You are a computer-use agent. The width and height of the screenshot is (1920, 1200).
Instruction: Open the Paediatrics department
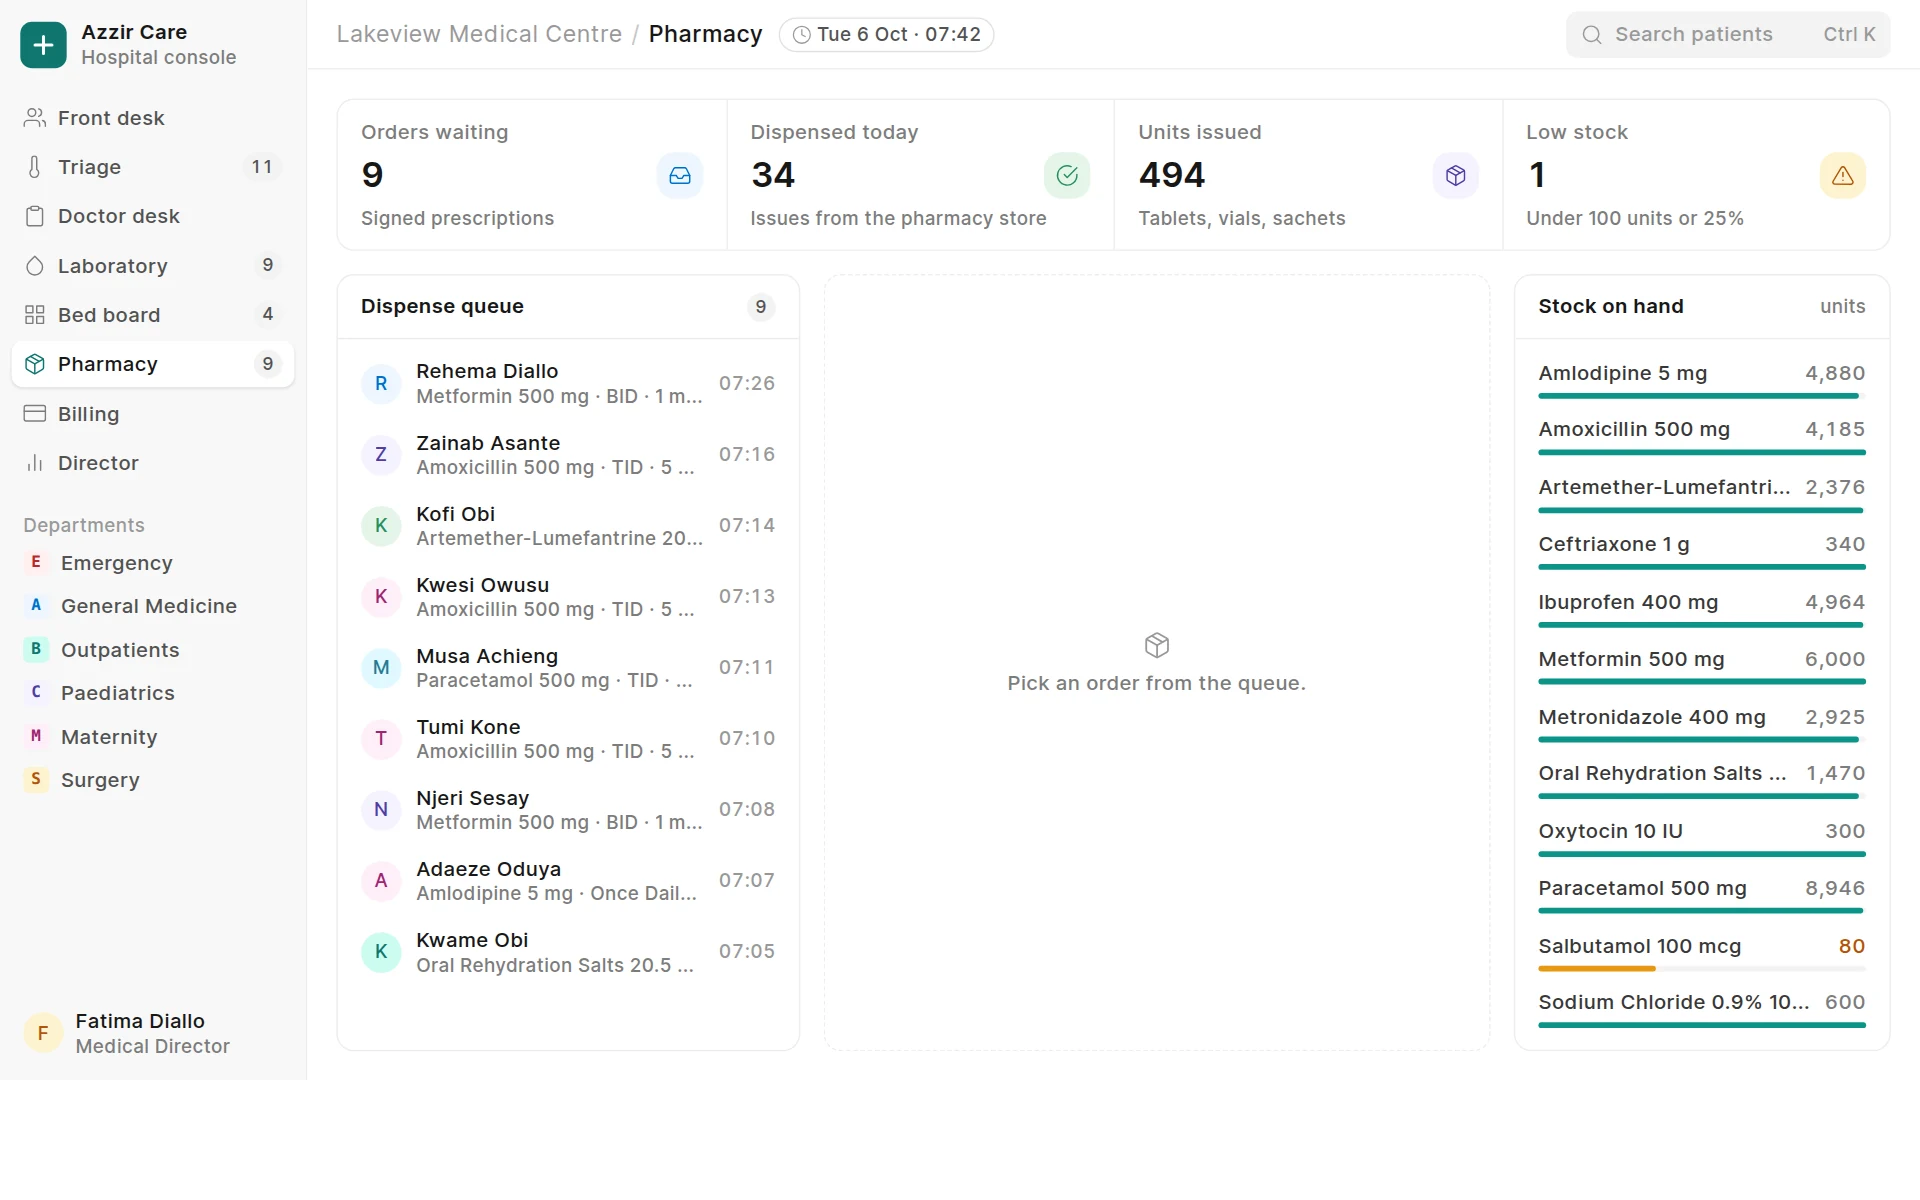153,693
